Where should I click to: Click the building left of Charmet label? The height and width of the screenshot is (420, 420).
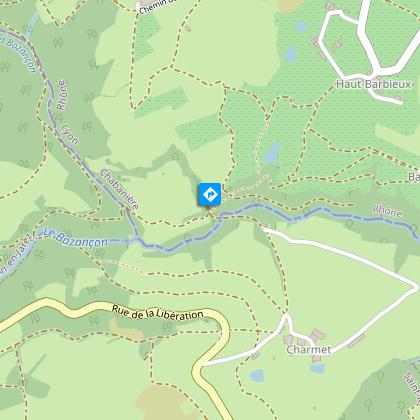[x=288, y=339]
